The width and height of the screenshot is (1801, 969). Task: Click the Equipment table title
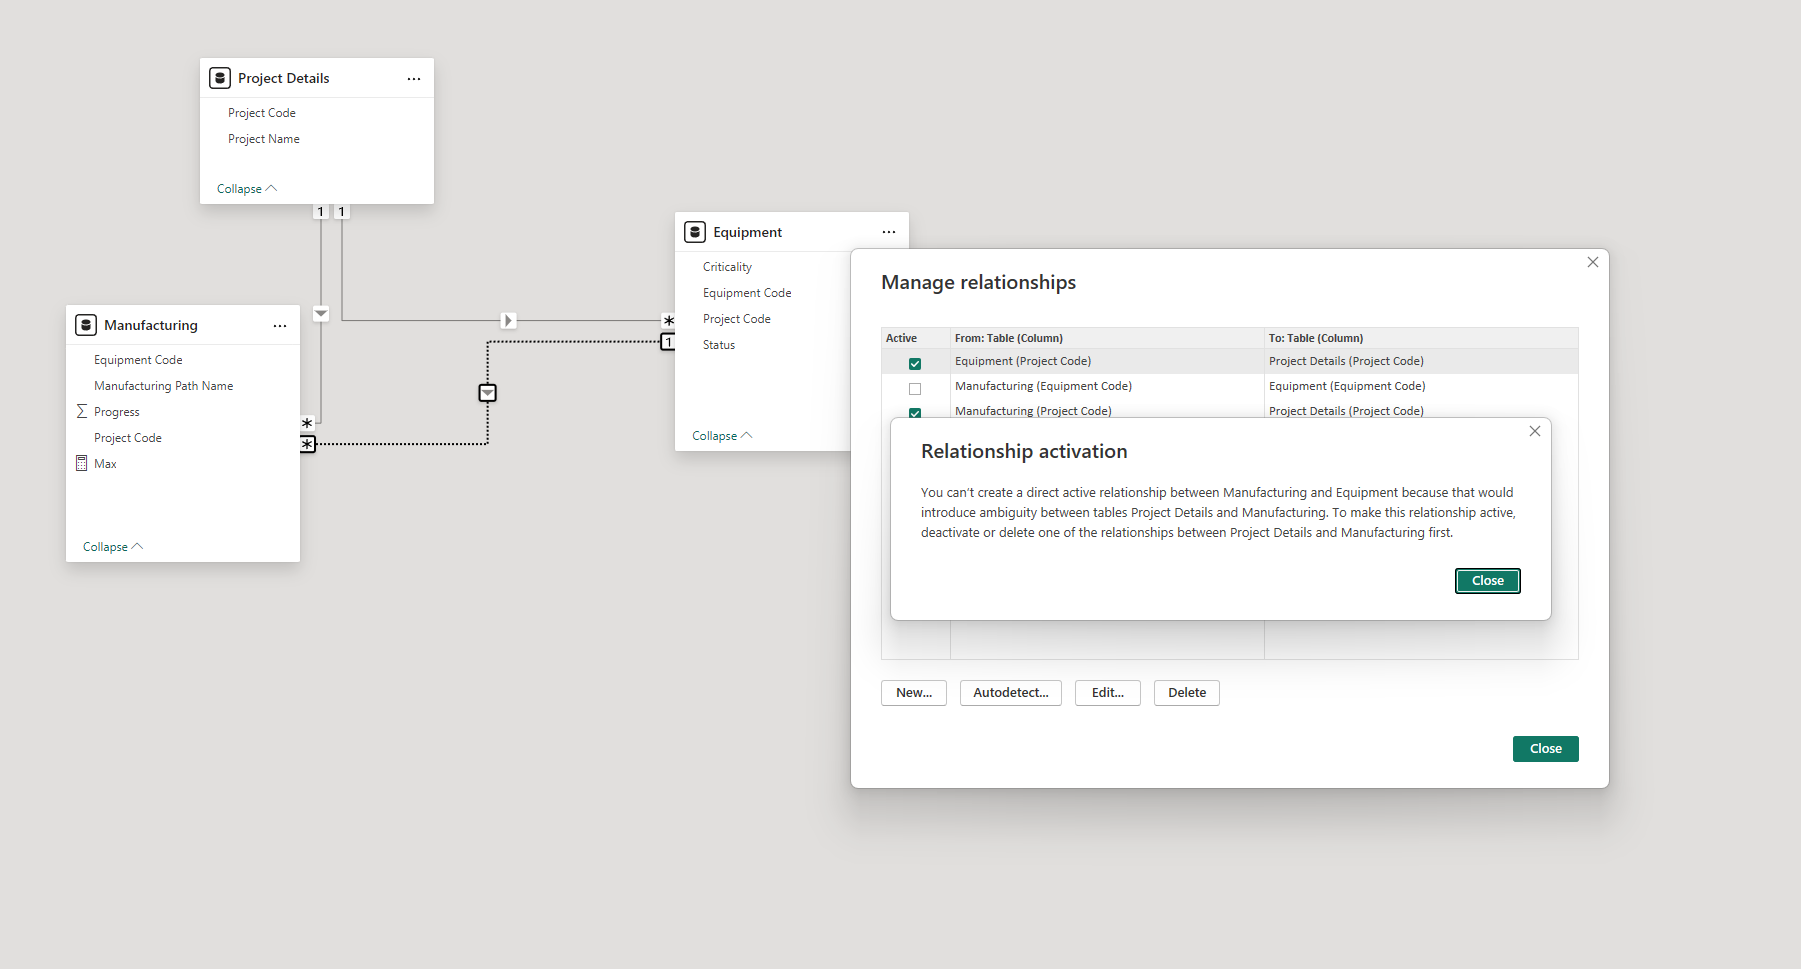pyautogui.click(x=747, y=232)
